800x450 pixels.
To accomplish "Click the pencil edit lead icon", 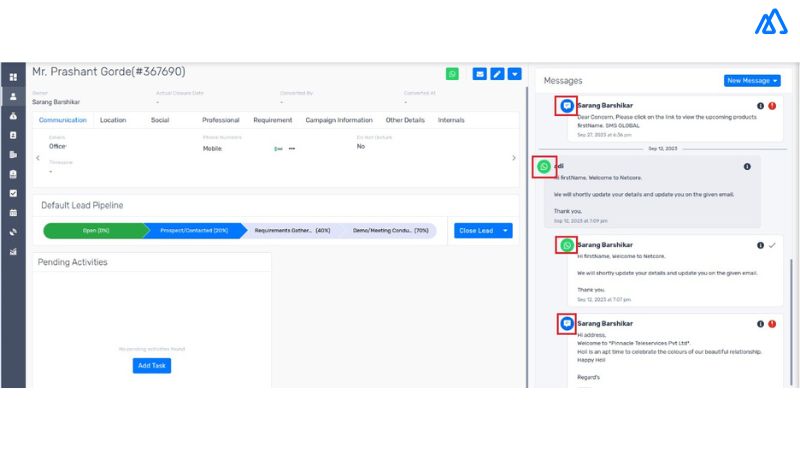I will click(x=497, y=74).
